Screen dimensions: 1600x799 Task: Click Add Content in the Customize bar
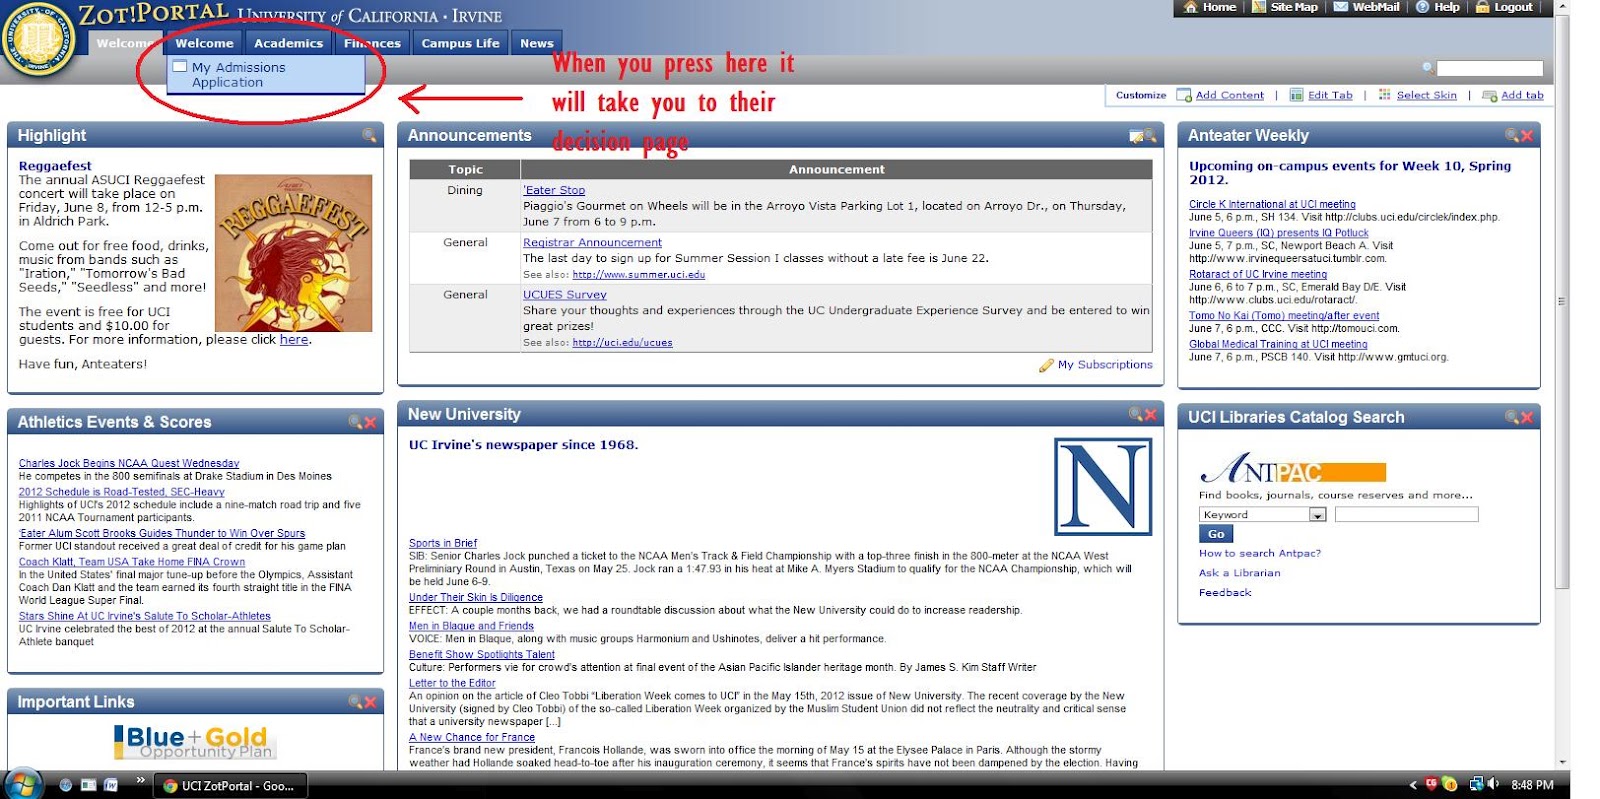(x=1229, y=95)
